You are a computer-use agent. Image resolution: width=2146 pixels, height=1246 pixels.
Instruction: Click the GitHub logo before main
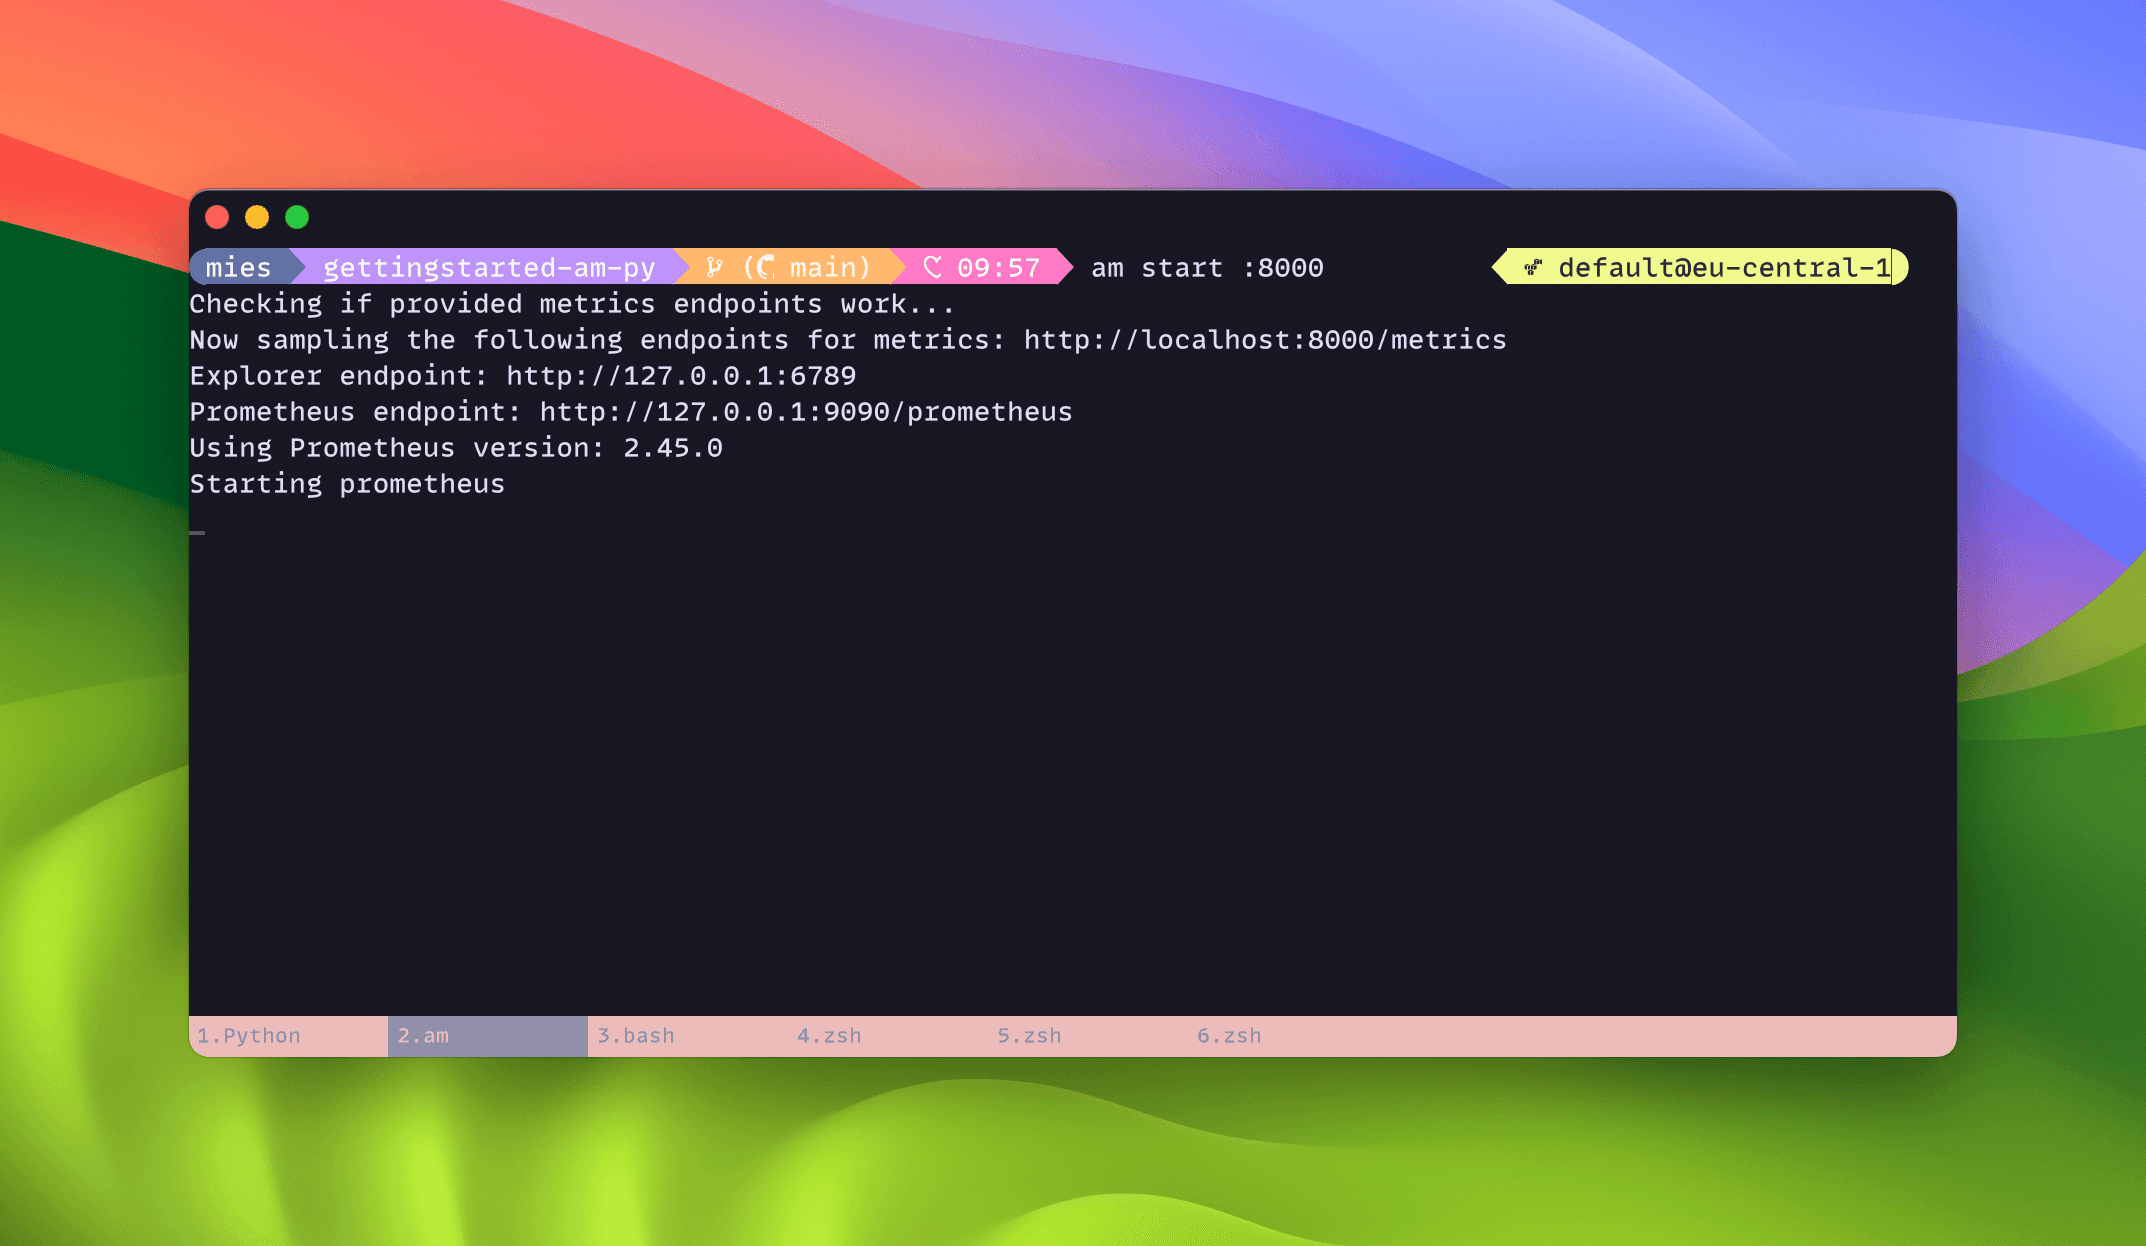(765, 267)
